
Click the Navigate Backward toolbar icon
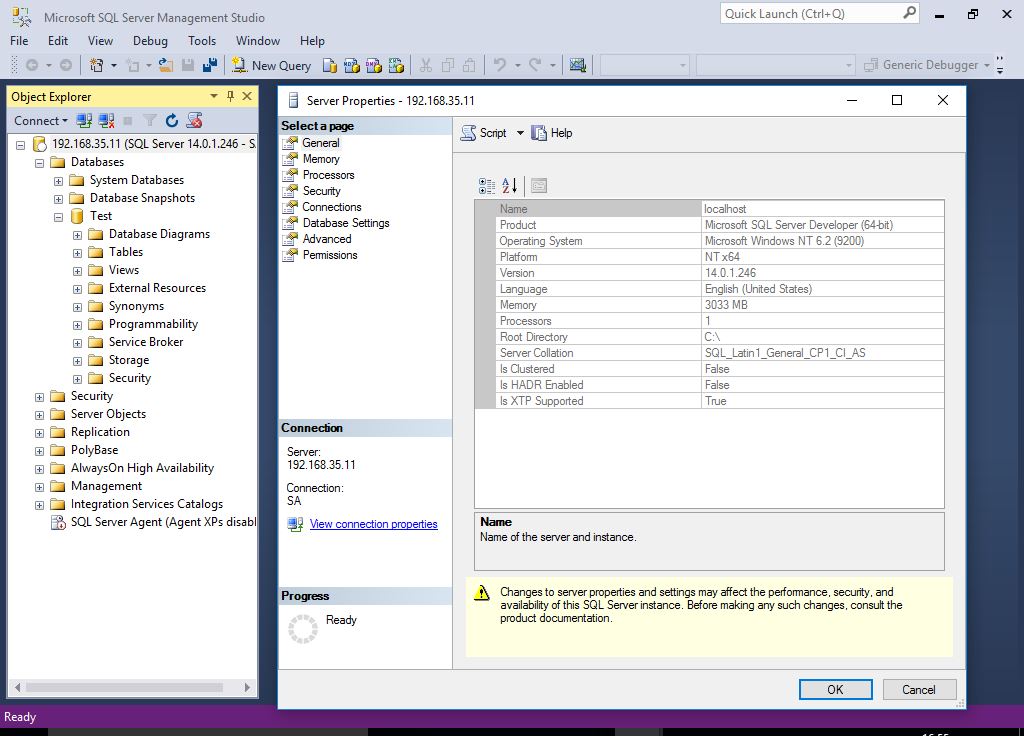click(x=31, y=65)
